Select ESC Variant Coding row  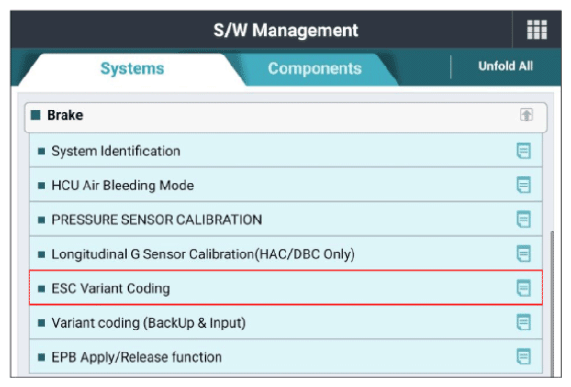286,288
